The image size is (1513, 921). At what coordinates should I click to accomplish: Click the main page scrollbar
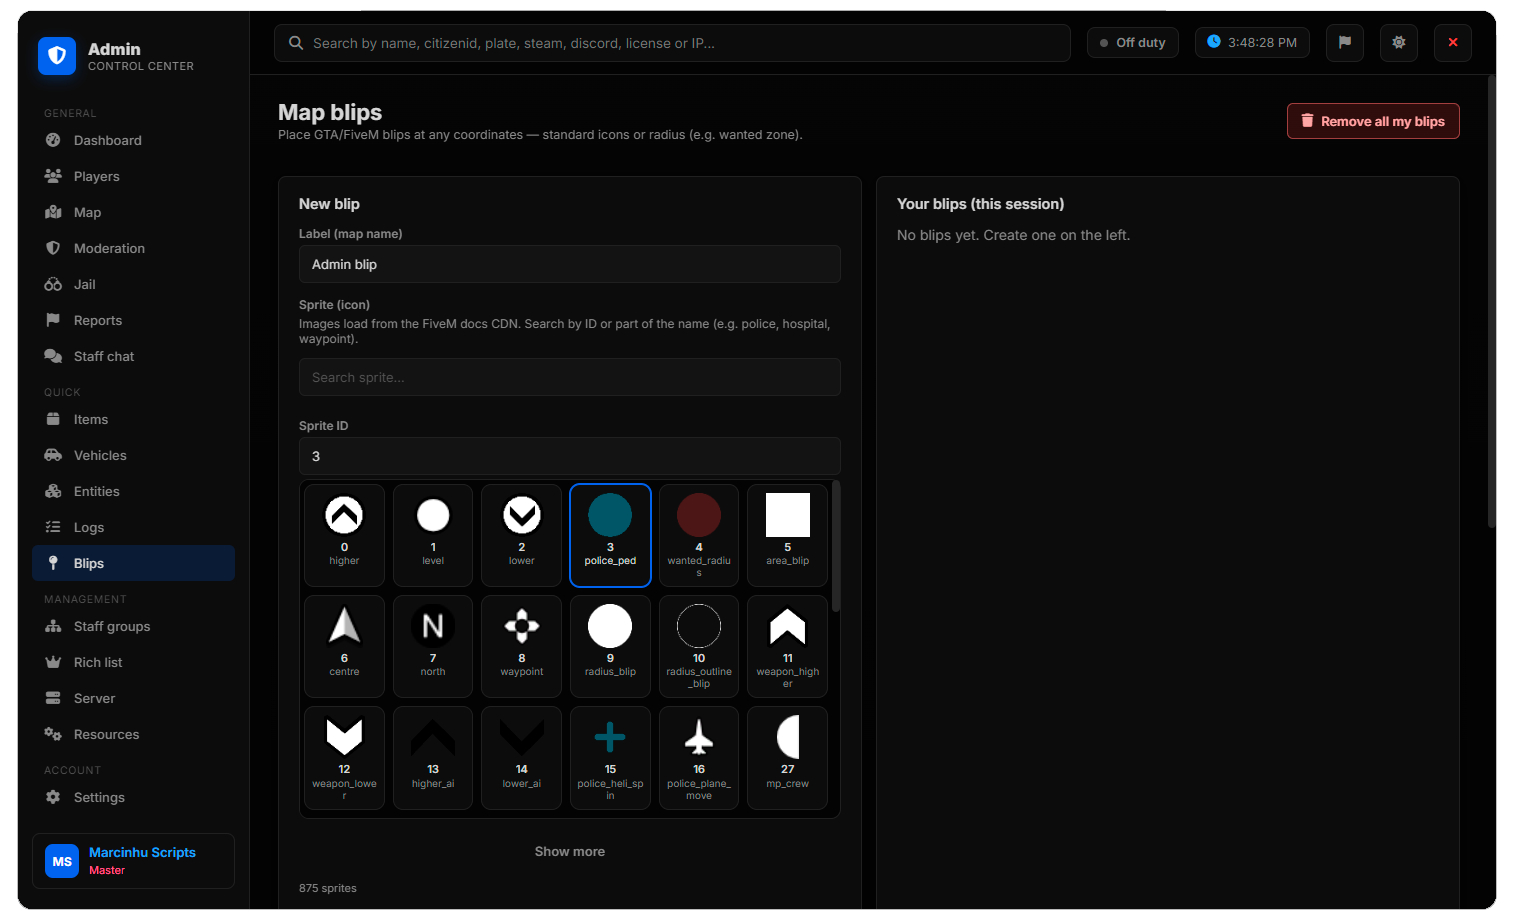(x=1491, y=300)
